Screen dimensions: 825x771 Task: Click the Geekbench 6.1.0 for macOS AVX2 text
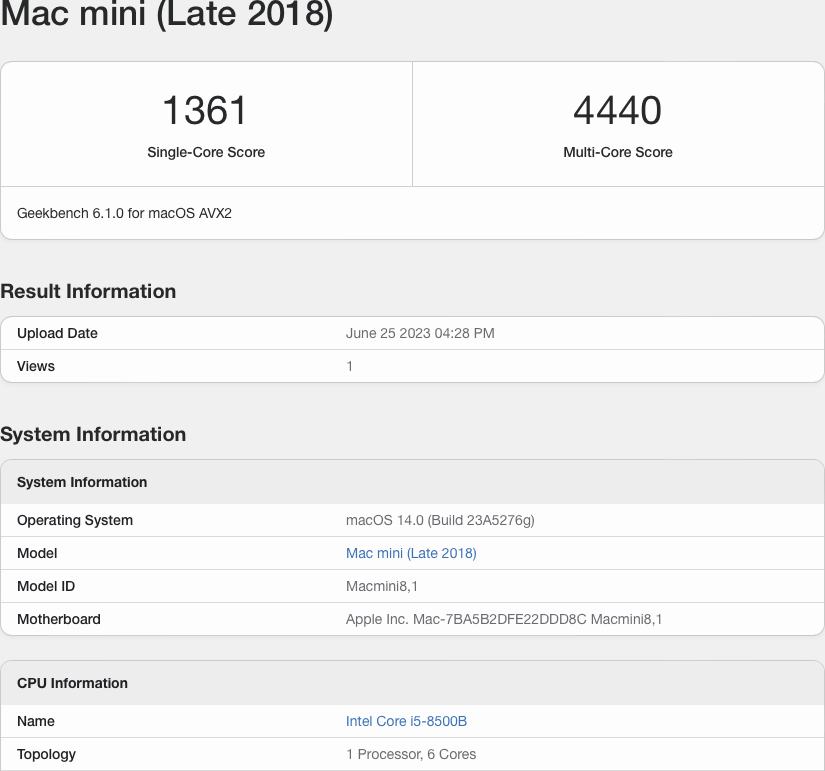[x=124, y=213]
